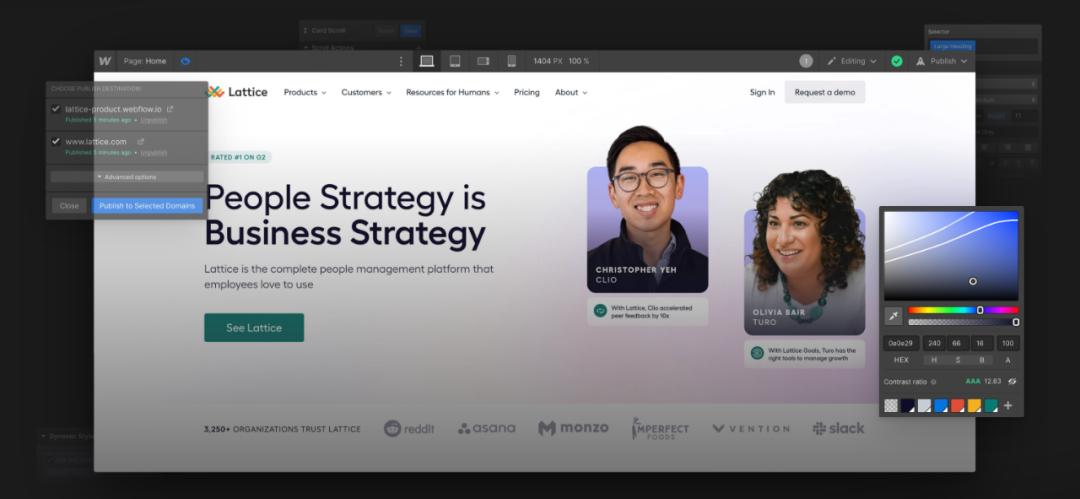
Task: Switch to mobile landscape breakpoint
Action: click(483, 61)
